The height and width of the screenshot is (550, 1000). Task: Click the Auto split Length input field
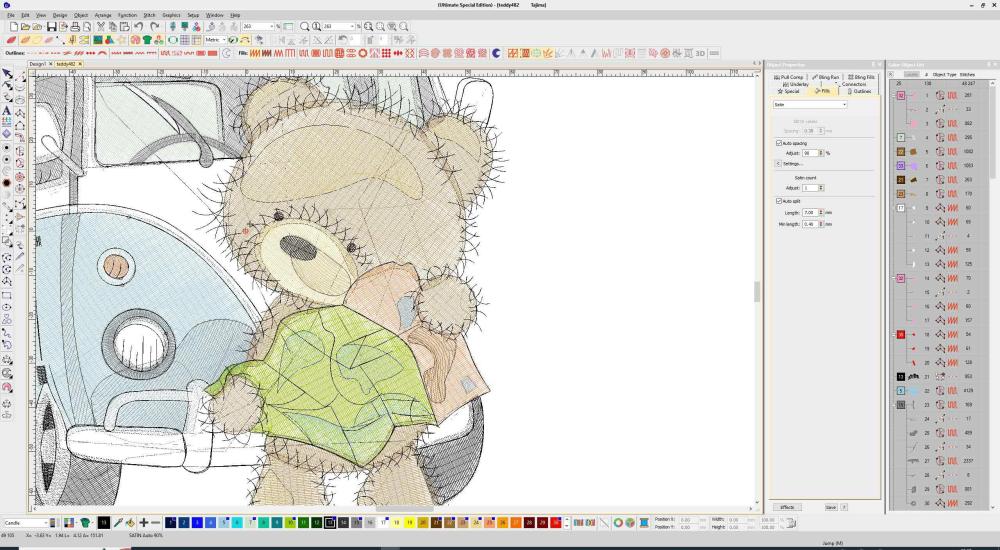(810, 212)
